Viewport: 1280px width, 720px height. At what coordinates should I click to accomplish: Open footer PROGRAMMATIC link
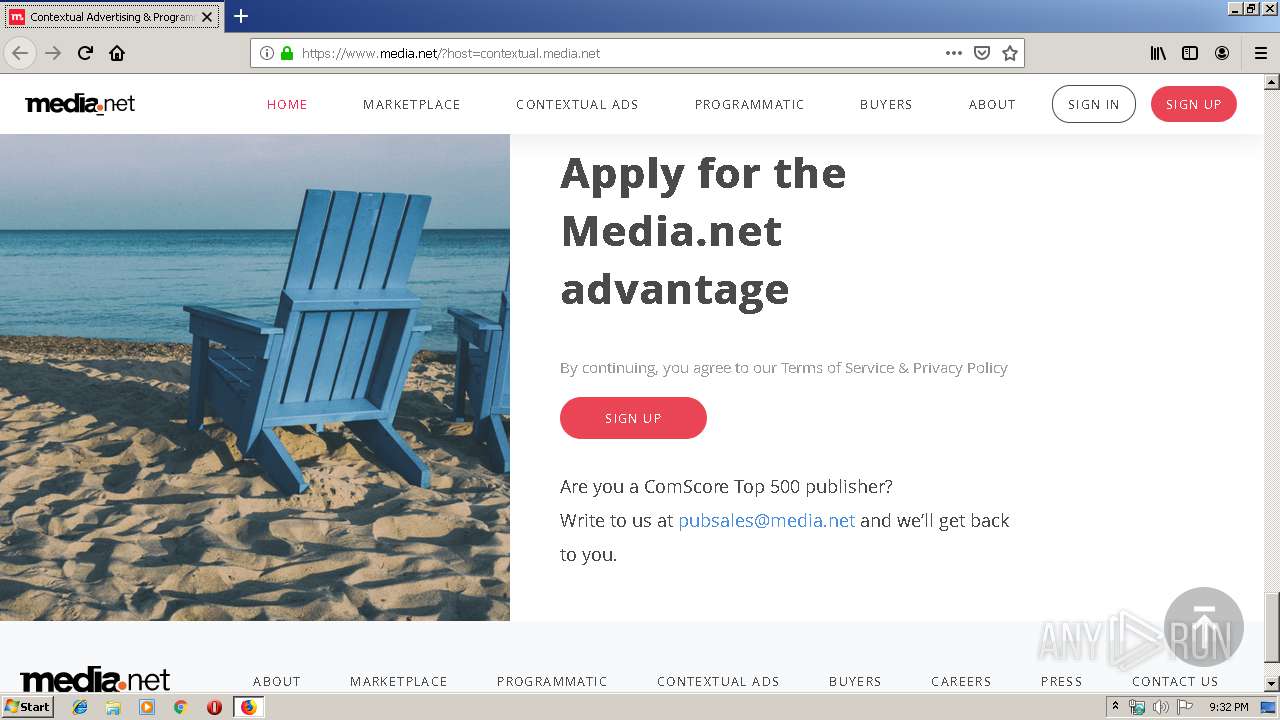coord(552,681)
